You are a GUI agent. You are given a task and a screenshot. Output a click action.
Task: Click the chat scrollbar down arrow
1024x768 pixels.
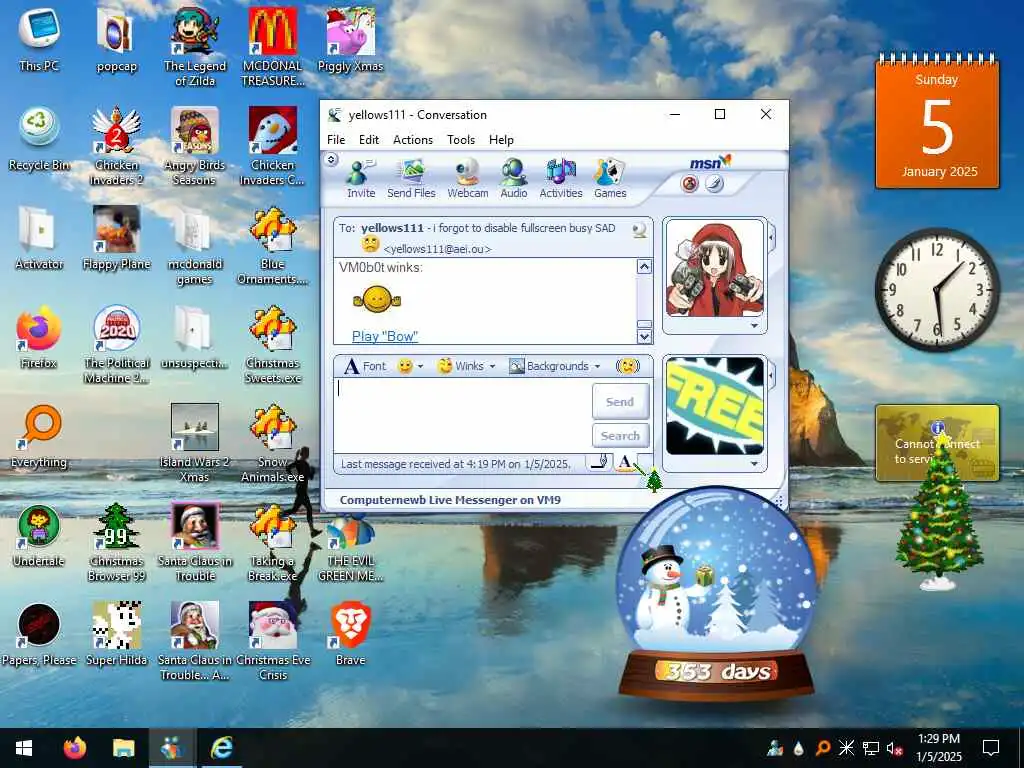click(644, 336)
